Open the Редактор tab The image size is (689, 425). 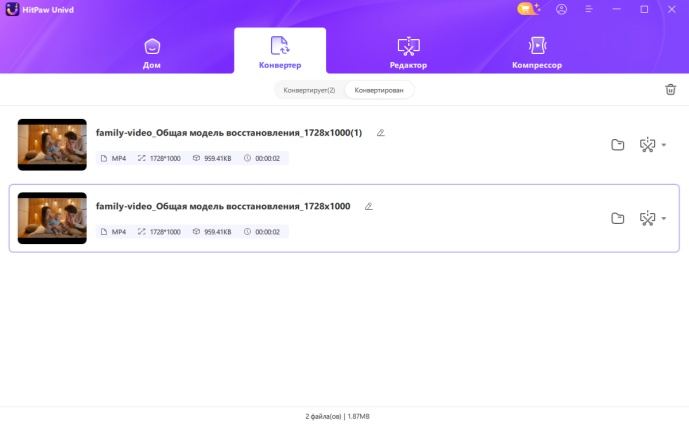click(408, 52)
